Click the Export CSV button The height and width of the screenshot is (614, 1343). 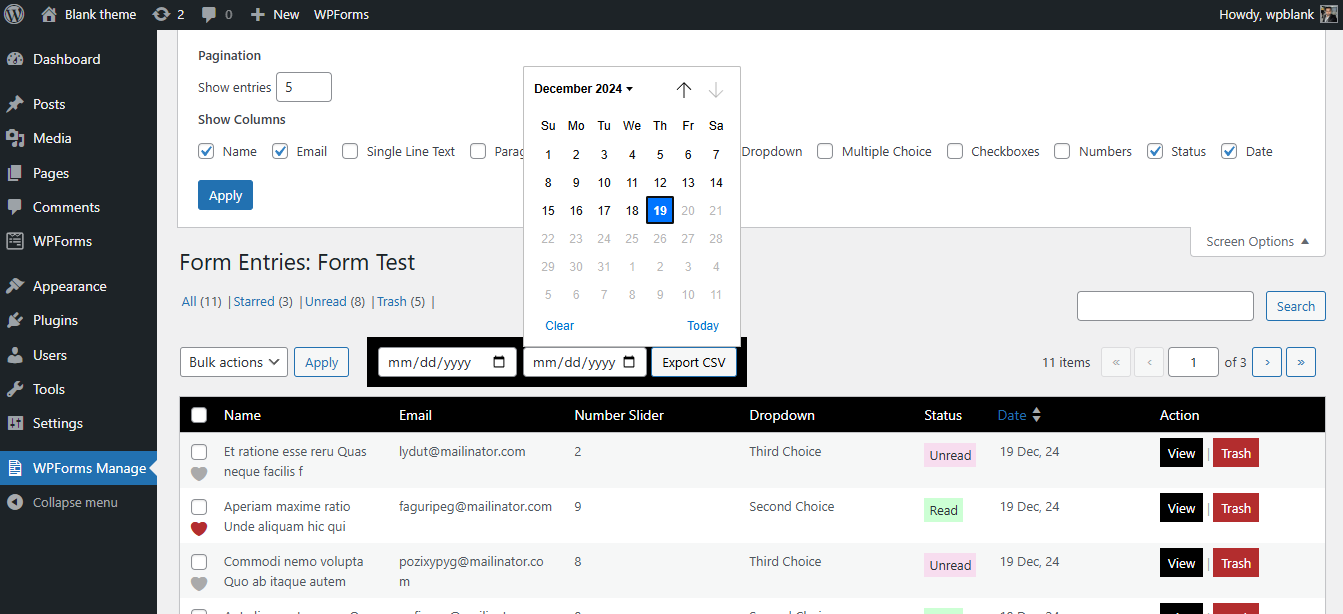pyautogui.click(x=694, y=362)
